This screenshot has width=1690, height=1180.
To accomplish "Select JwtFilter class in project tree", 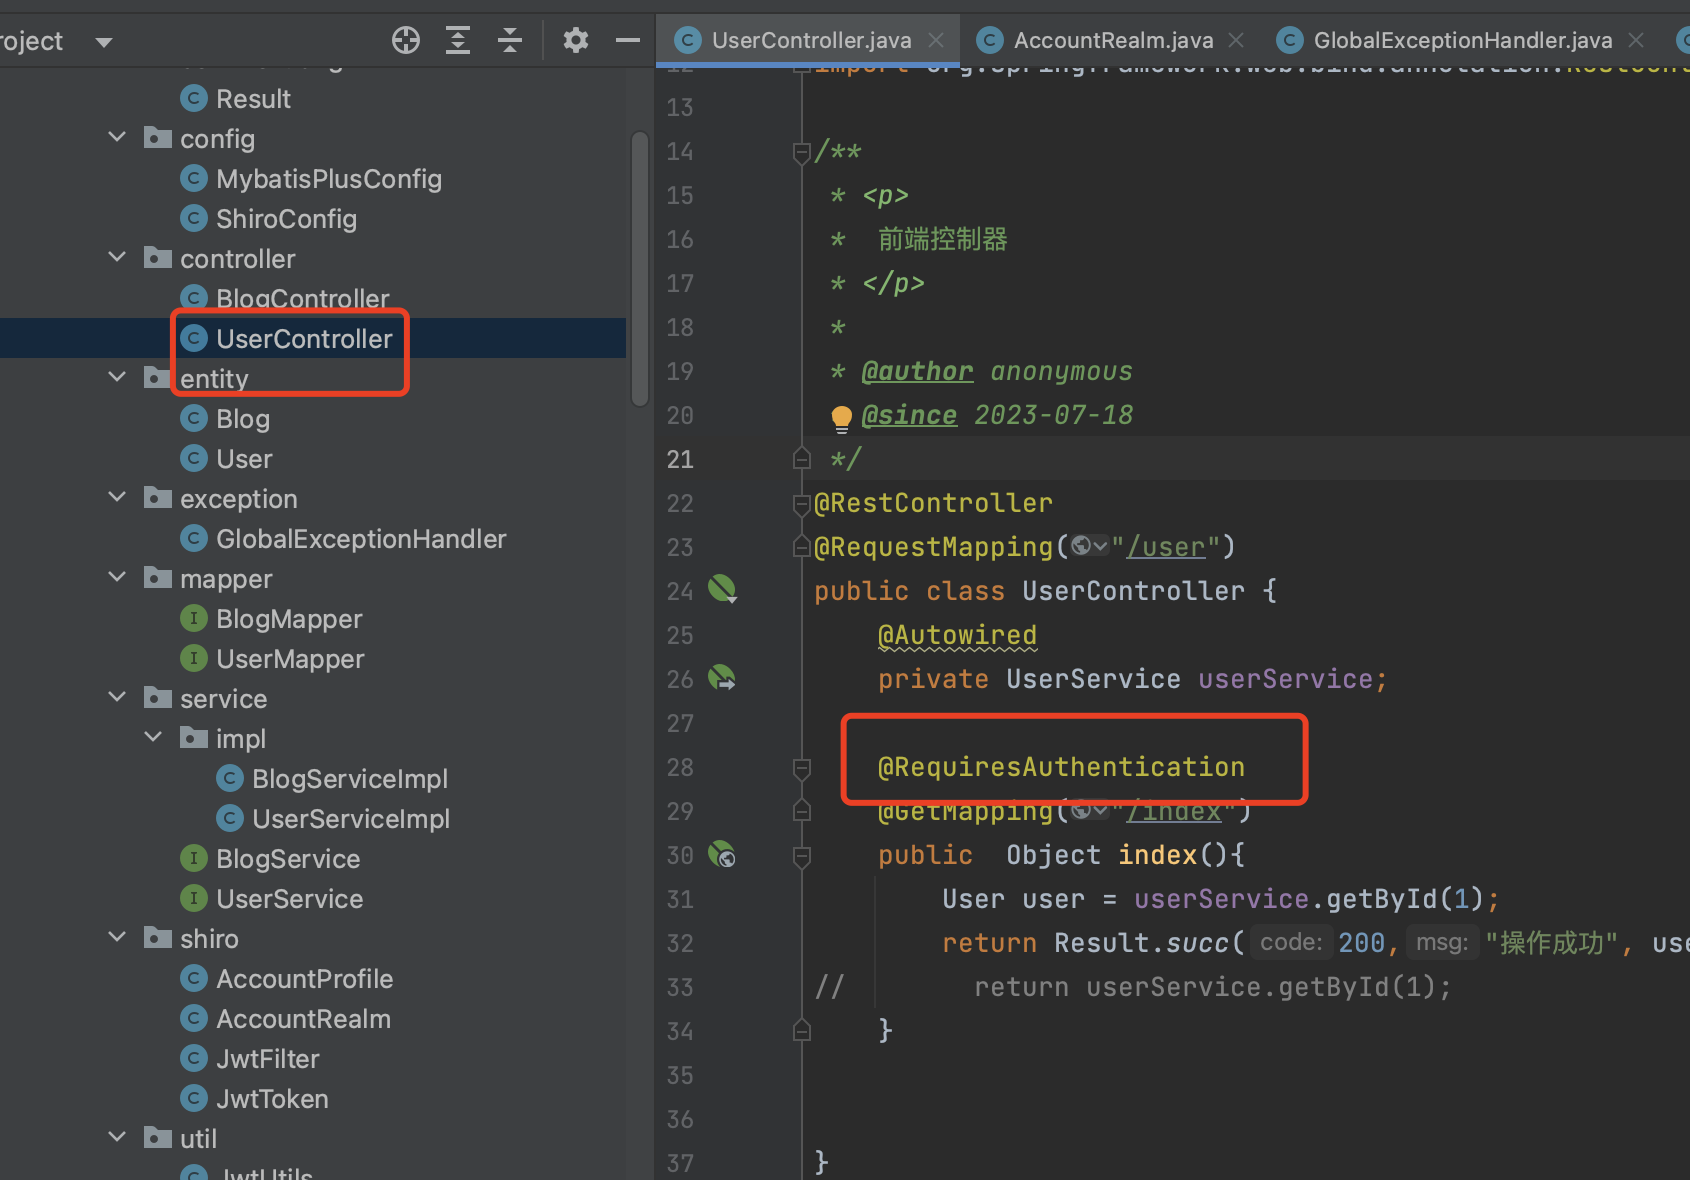I will click(267, 1059).
